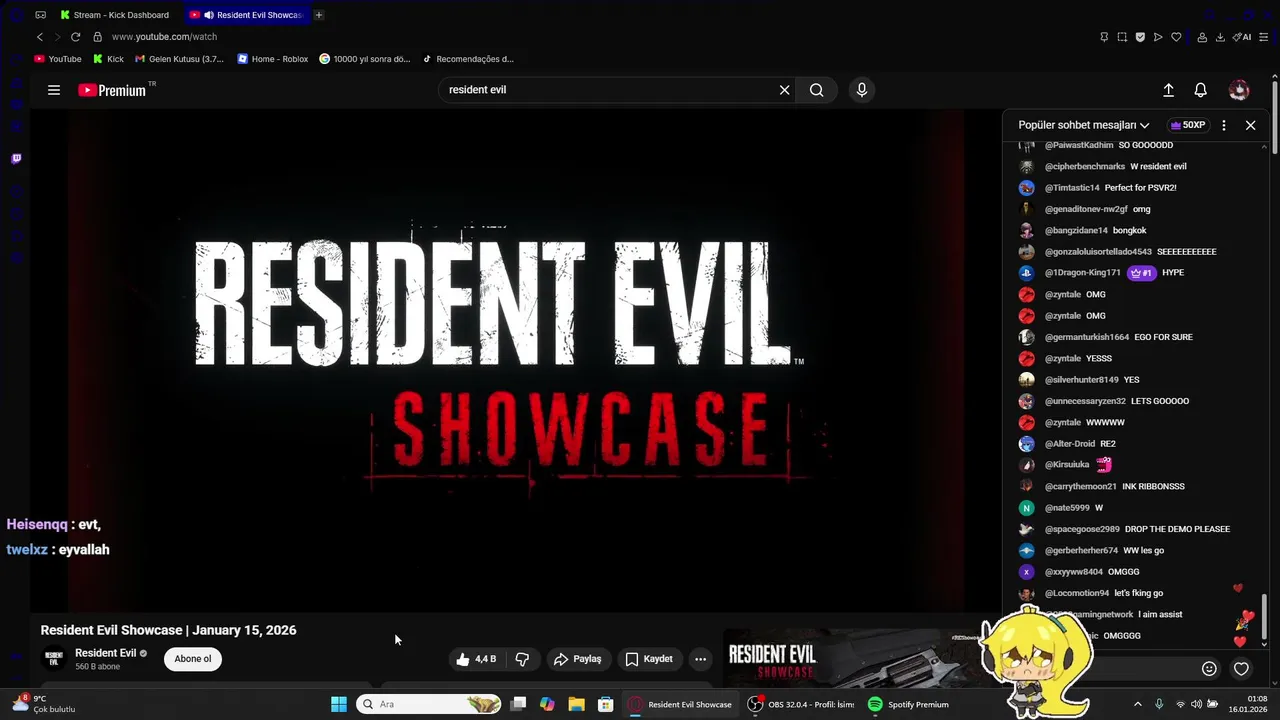Viewport: 1280px width, 720px height.
Task: Run search with the magnifier button
Action: click(817, 90)
